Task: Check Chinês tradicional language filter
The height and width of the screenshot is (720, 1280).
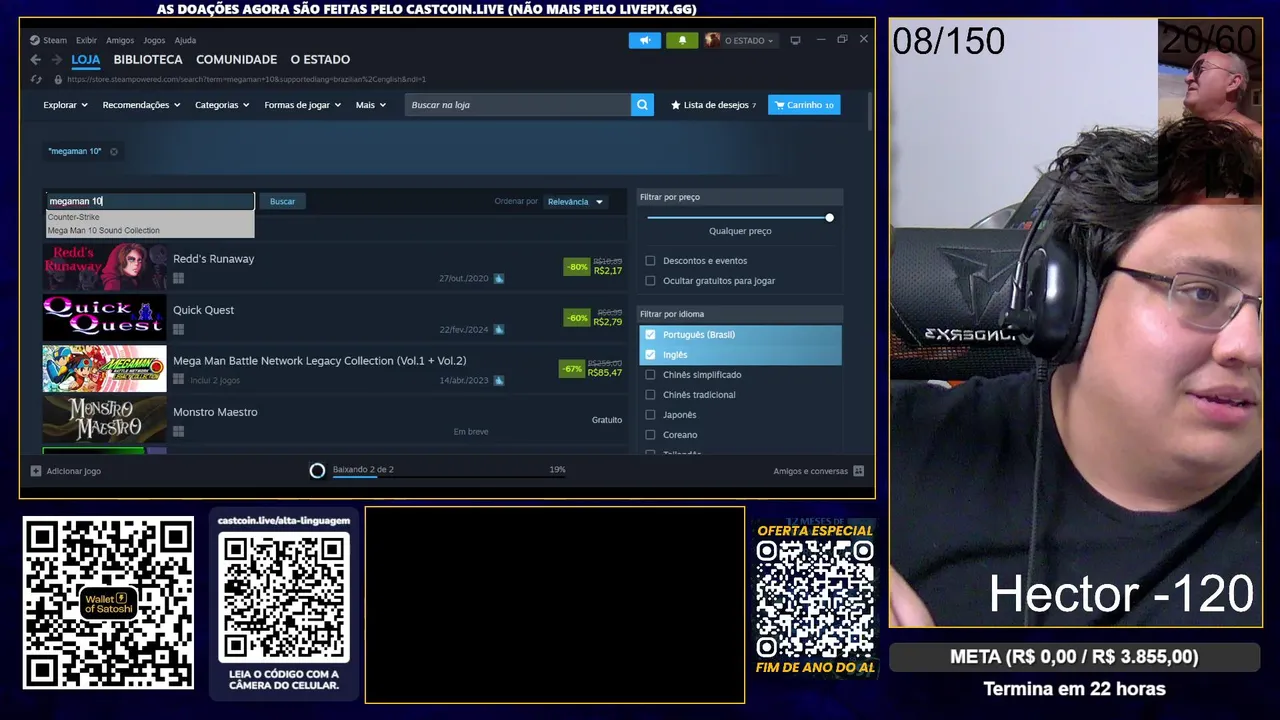Action: point(650,395)
